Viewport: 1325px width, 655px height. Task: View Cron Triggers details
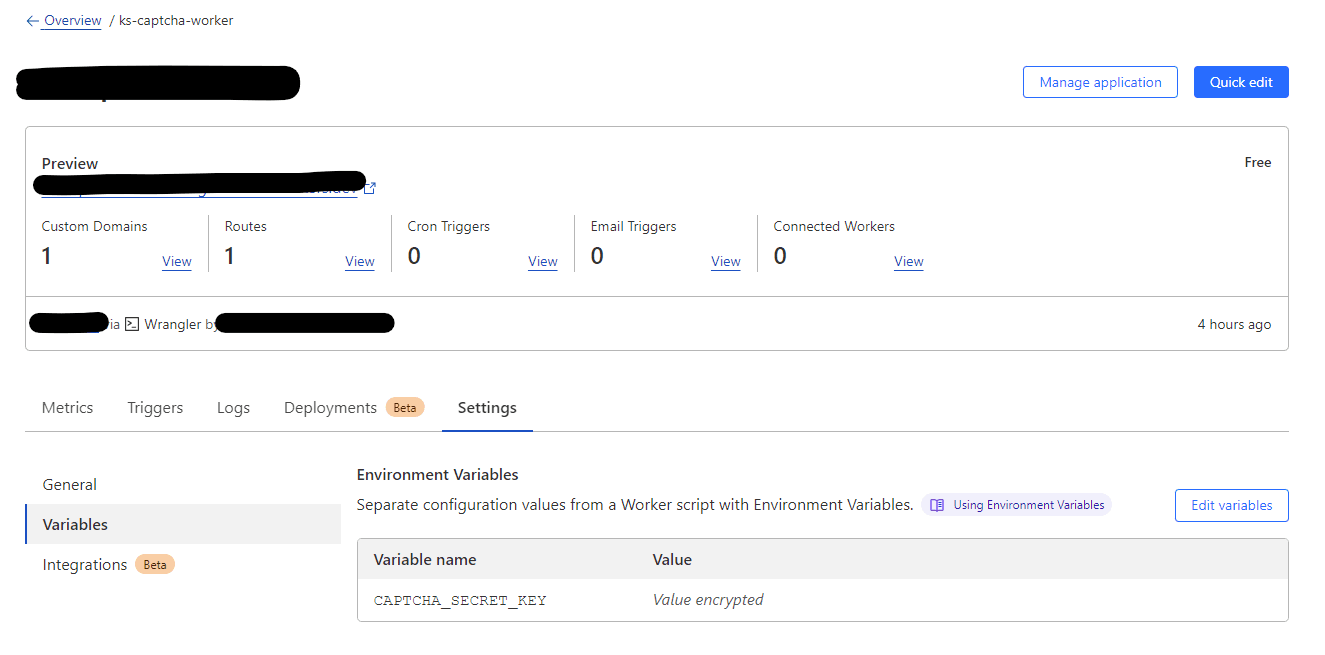(x=543, y=262)
